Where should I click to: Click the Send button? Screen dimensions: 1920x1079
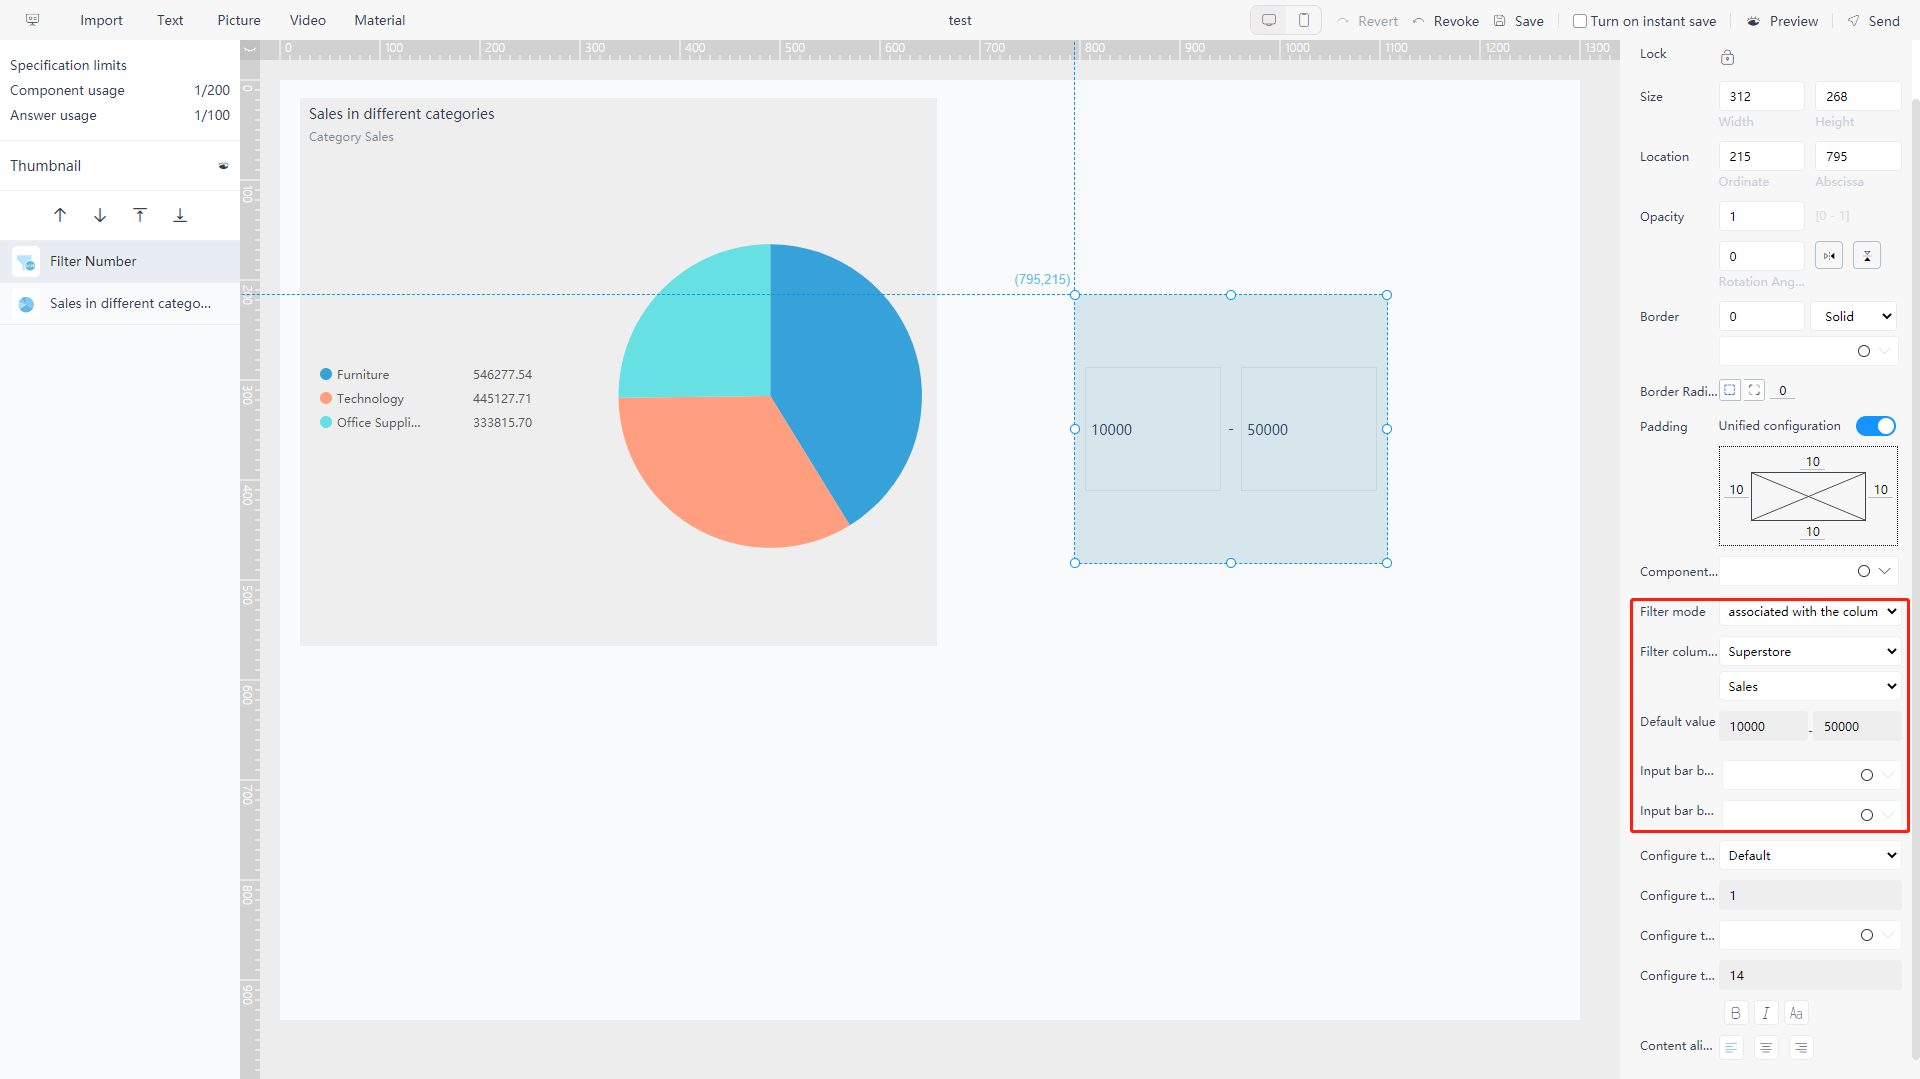point(1873,21)
